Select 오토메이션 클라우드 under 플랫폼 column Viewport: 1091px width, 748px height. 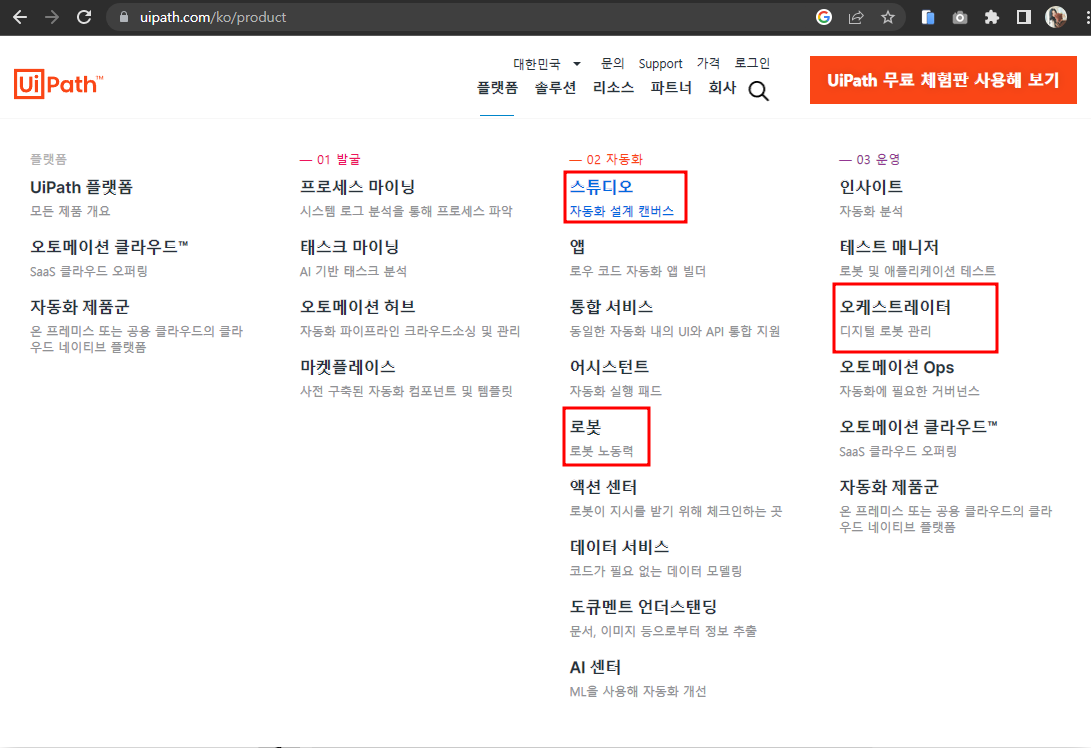109,247
